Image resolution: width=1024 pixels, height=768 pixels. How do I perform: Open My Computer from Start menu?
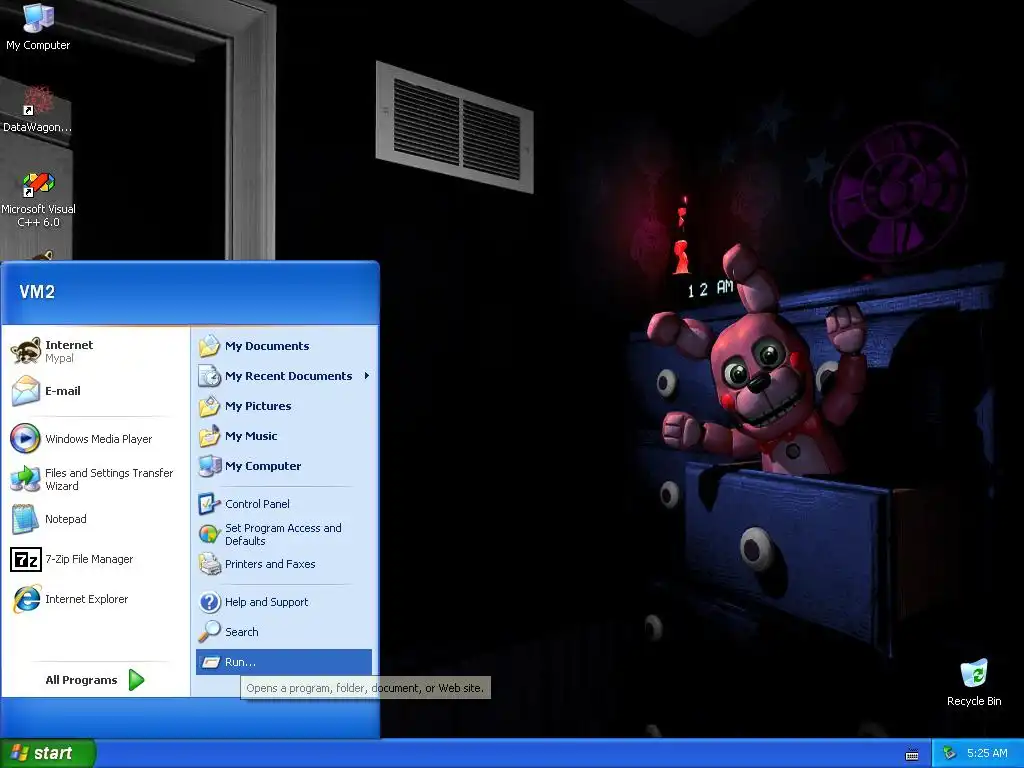tap(284, 466)
